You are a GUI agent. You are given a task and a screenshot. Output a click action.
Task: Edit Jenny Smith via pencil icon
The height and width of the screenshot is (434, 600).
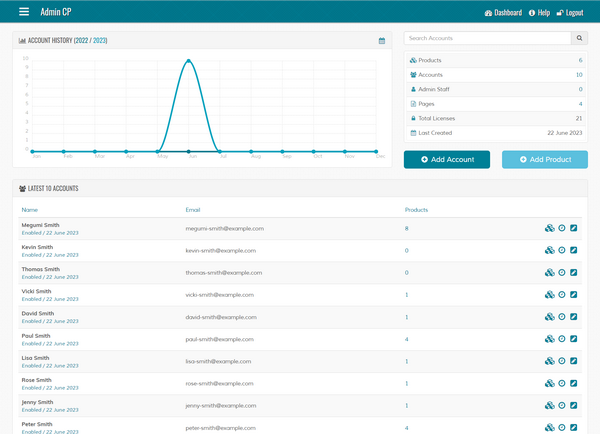[x=573, y=405]
